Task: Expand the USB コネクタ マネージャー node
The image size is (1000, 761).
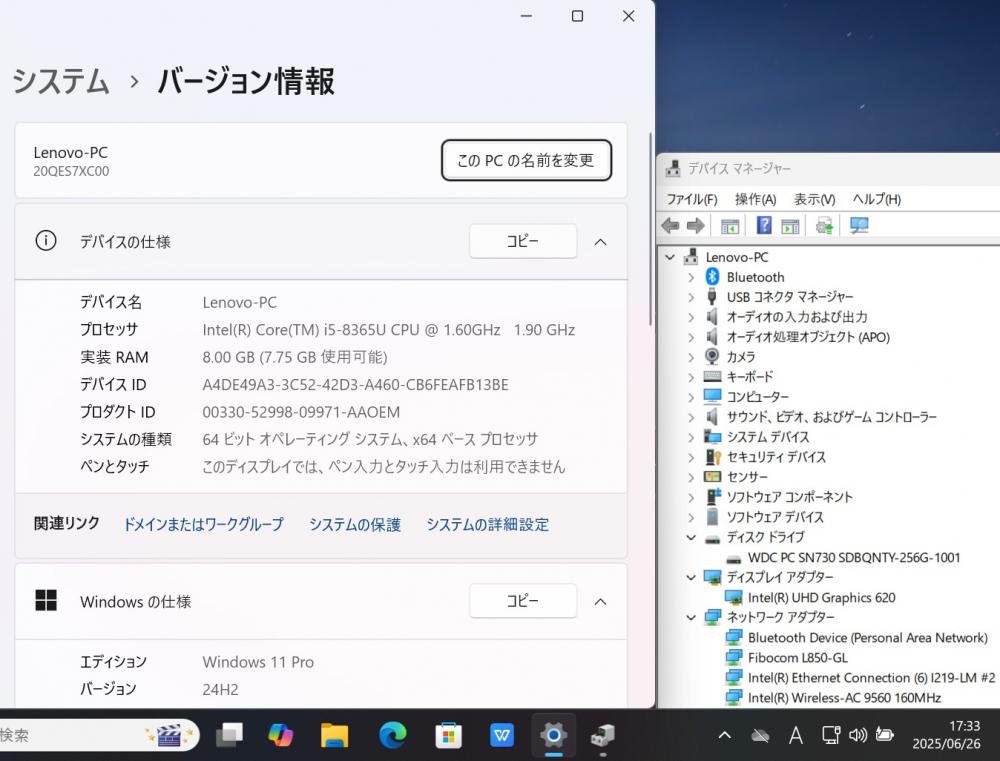Action: [x=691, y=297]
